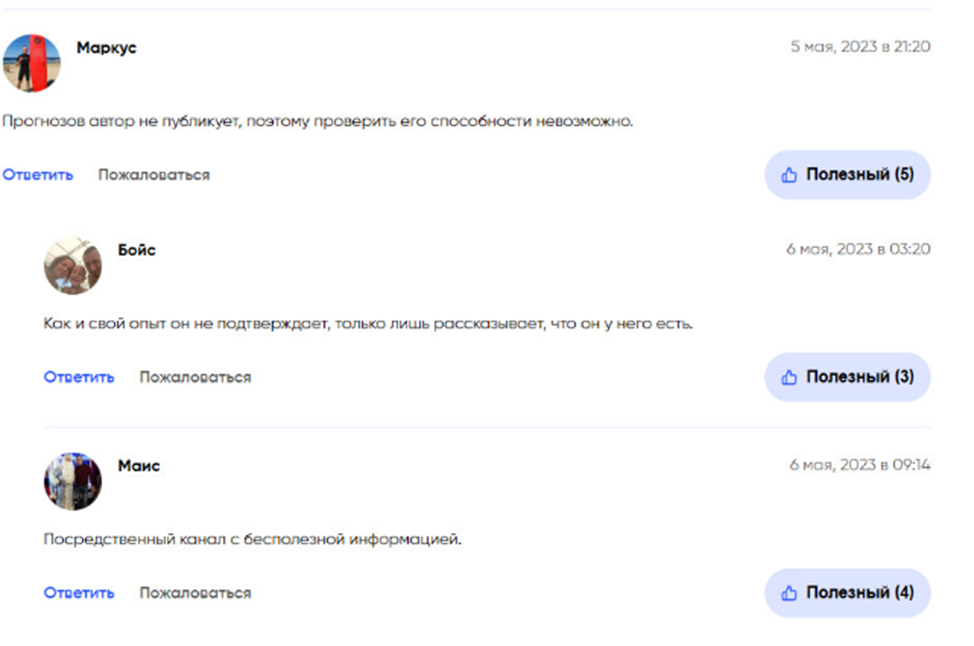Mark Бойс's reply as Полезный (3)
974x646 pixels.
(x=847, y=377)
